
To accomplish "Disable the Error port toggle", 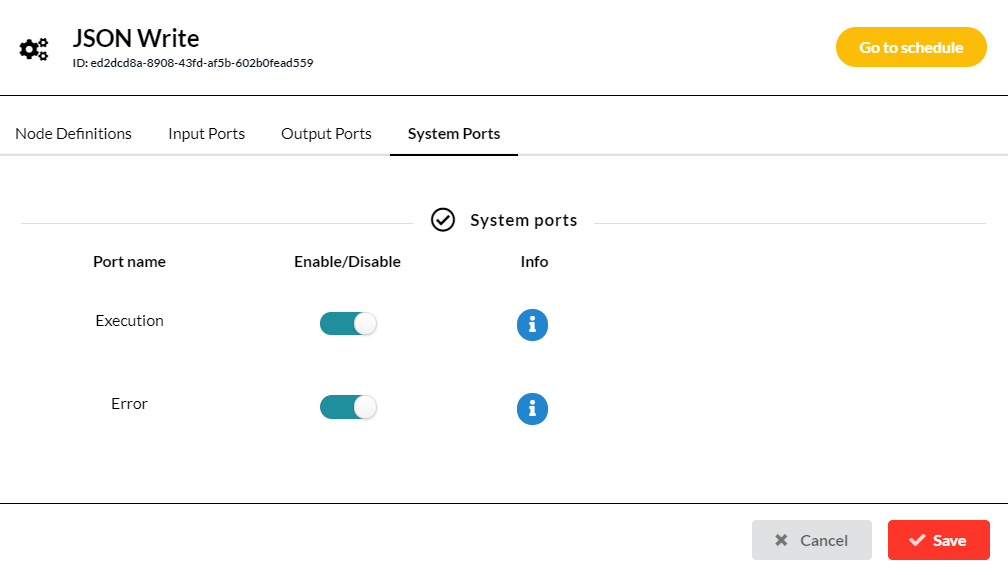I will tap(348, 407).
